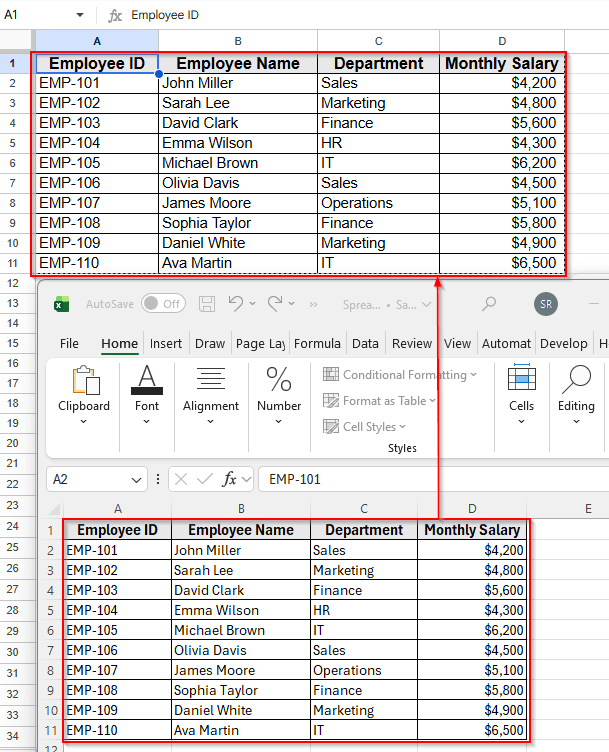This screenshot has height=752, width=609.
Task: Open the File tab
Action: (x=69, y=343)
